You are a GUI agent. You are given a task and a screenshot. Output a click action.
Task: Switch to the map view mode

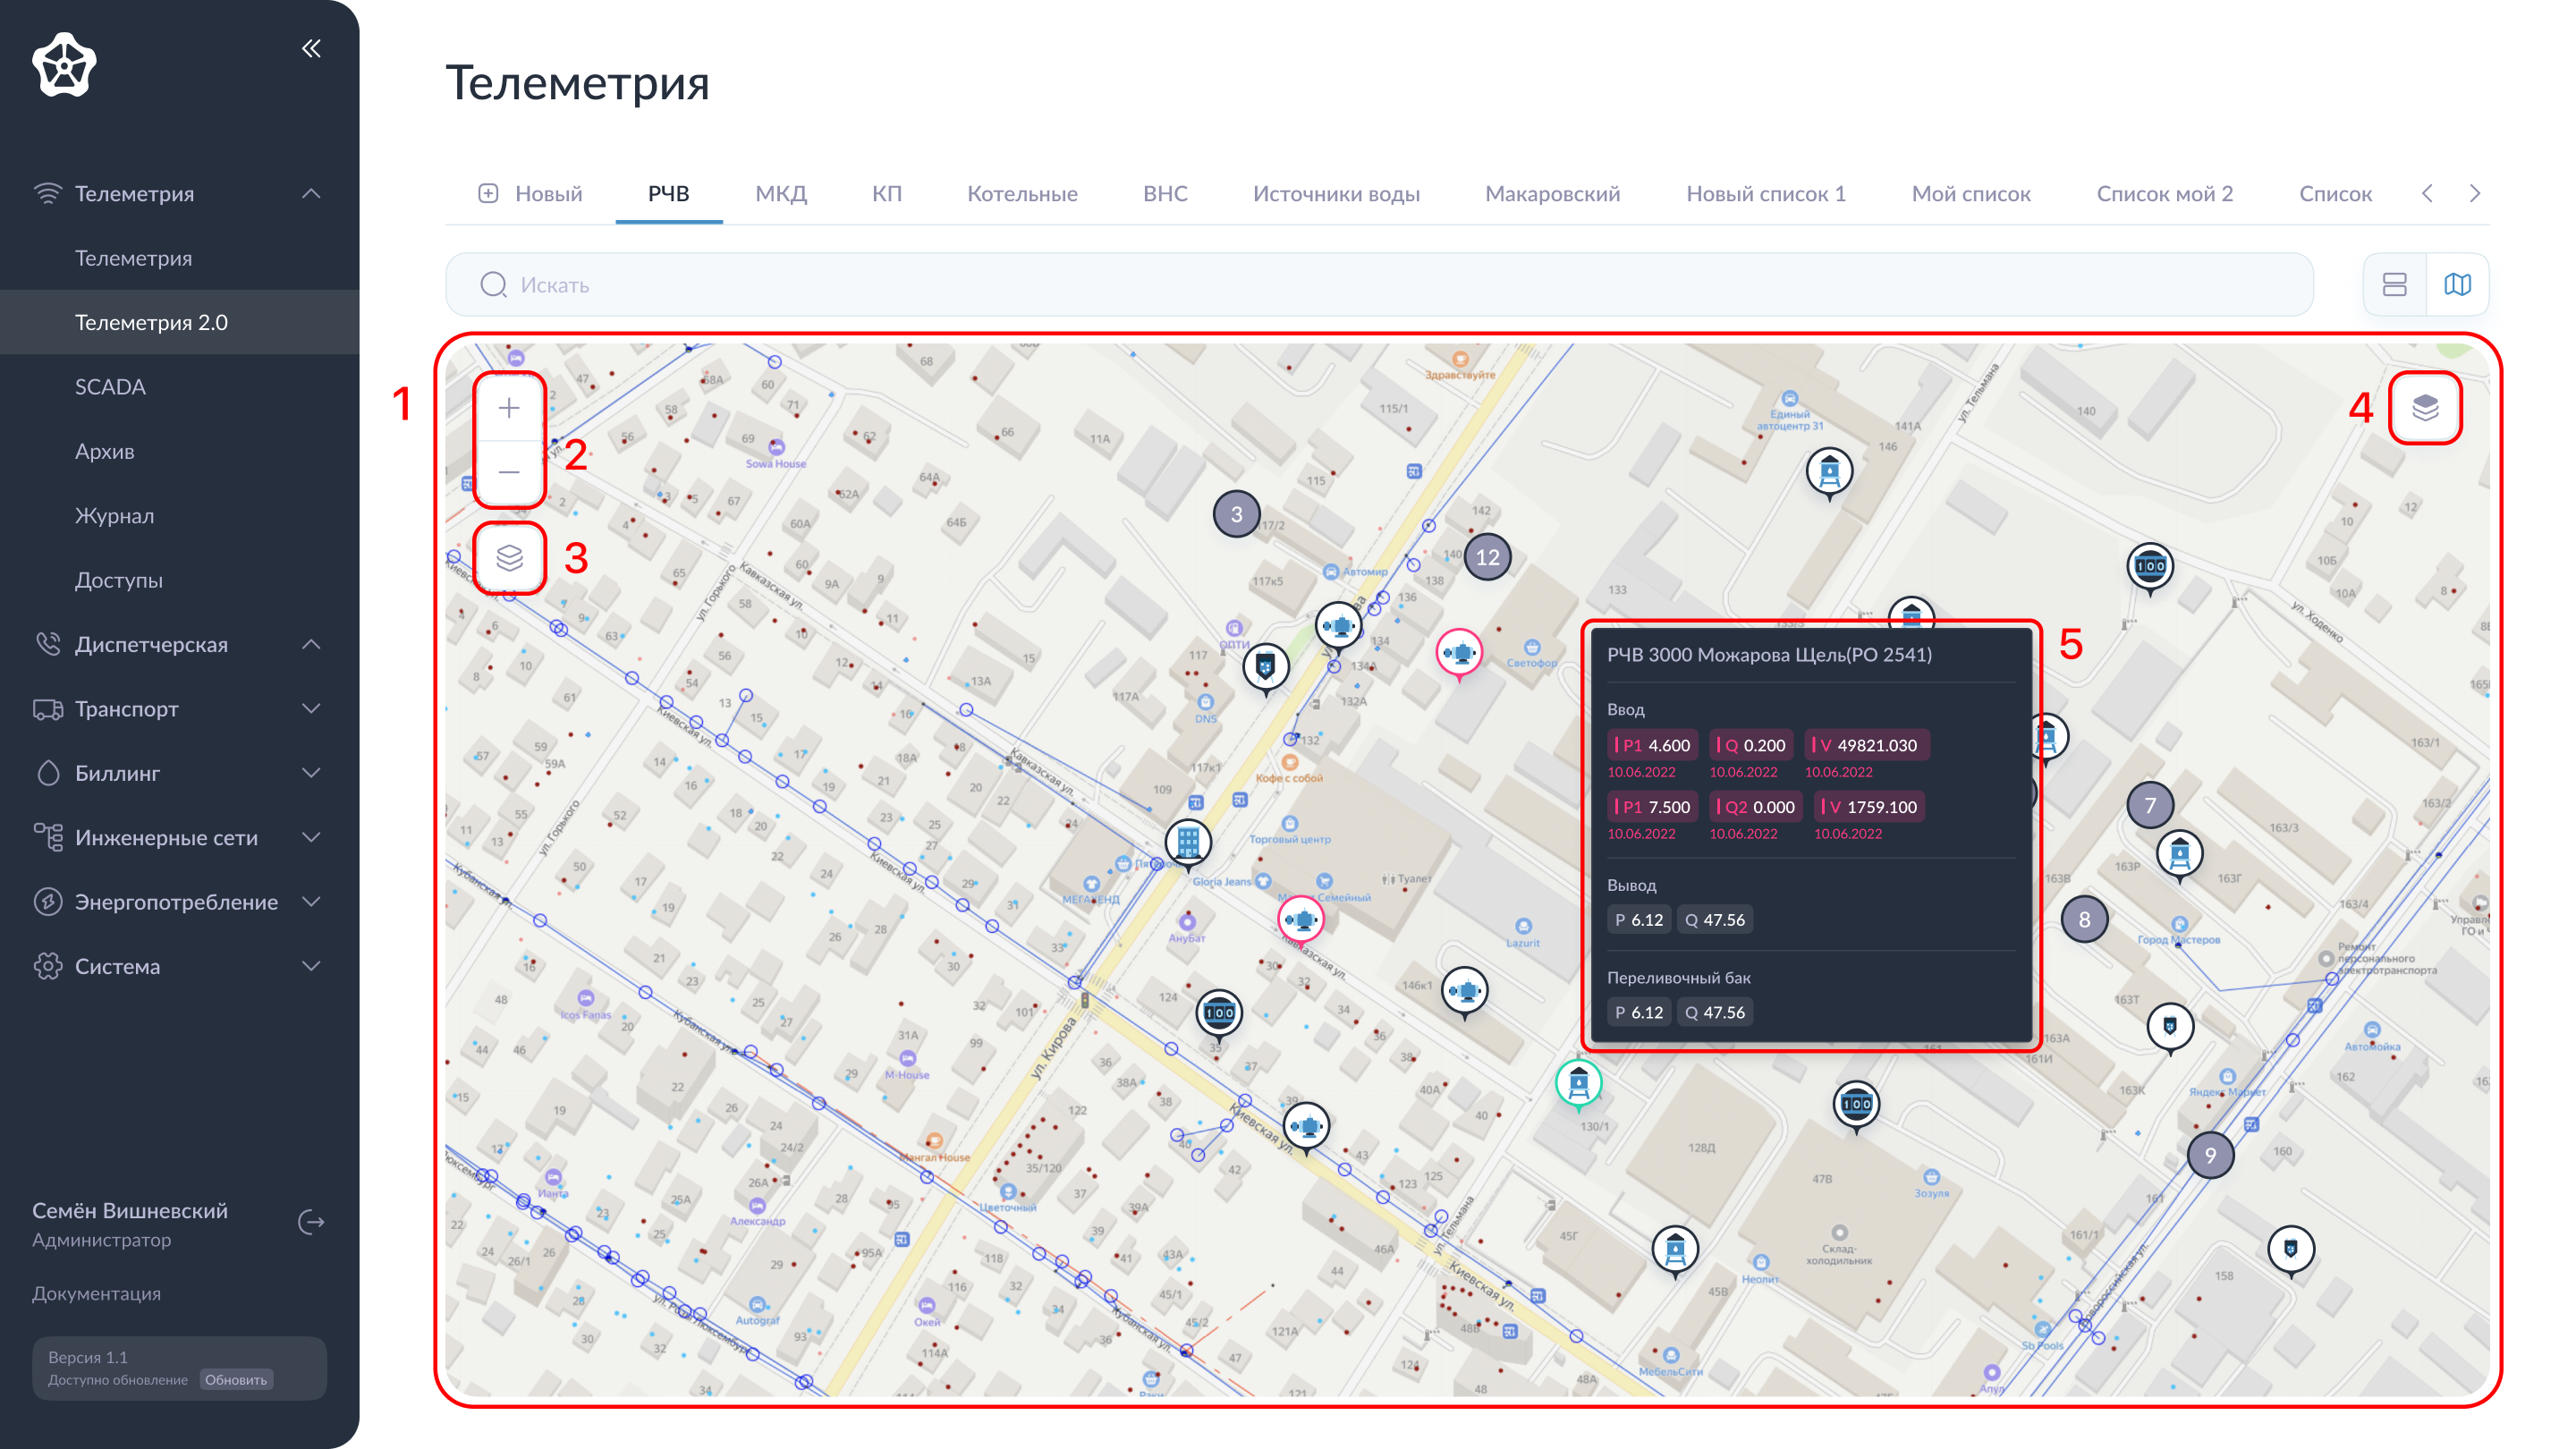pyautogui.click(x=2457, y=285)
